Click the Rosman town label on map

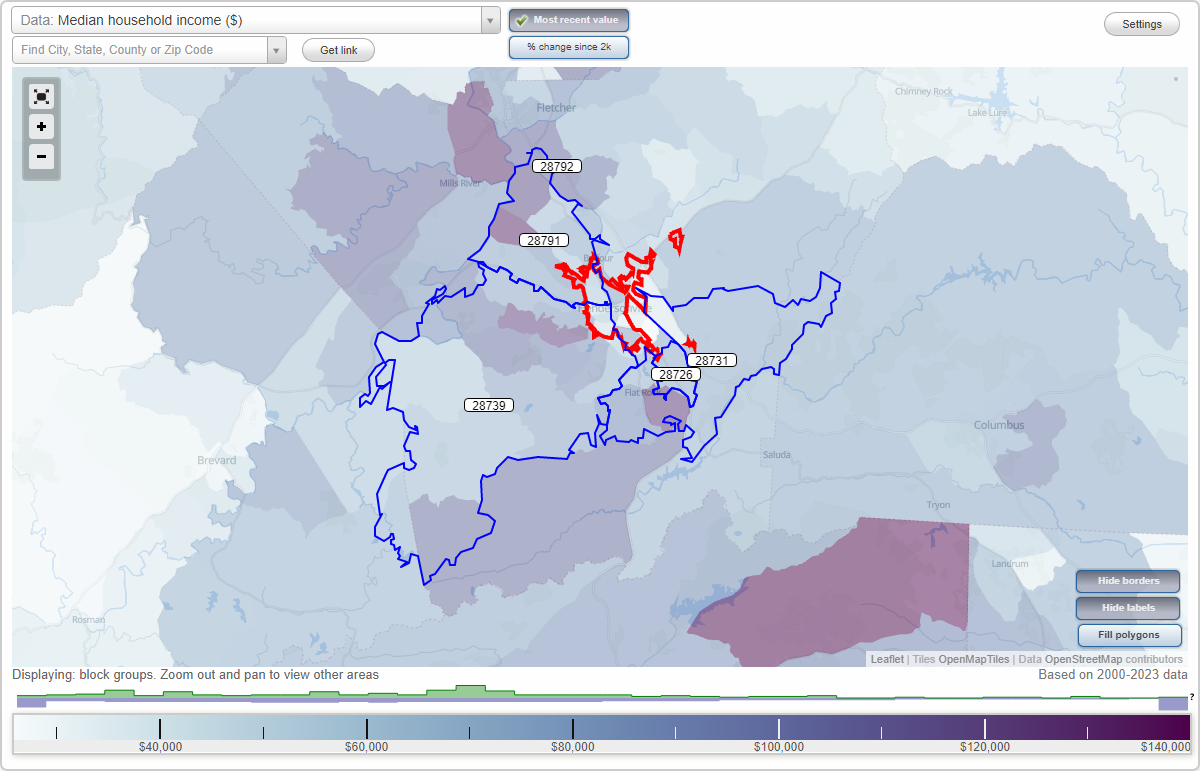pyautogui.click(x=88, y=619)
